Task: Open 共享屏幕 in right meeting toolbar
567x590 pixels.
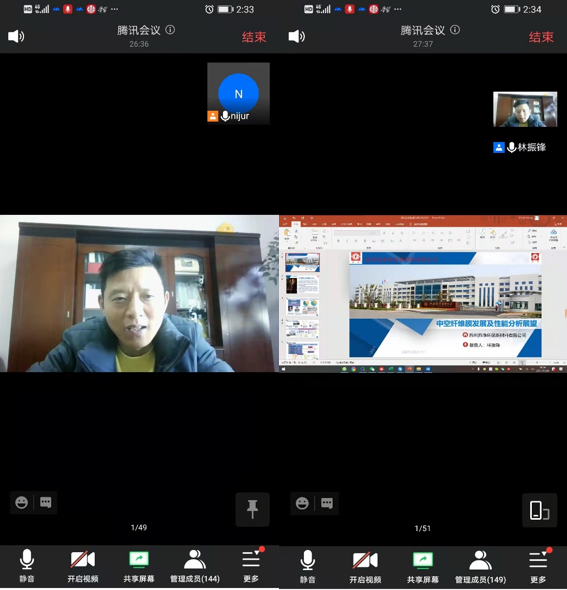Action: click(x=423, y=567)
